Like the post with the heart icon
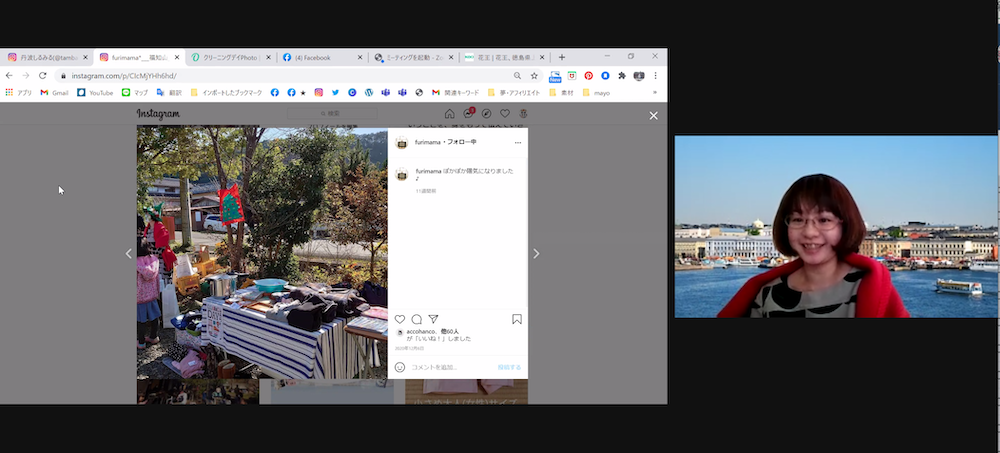 400,319
